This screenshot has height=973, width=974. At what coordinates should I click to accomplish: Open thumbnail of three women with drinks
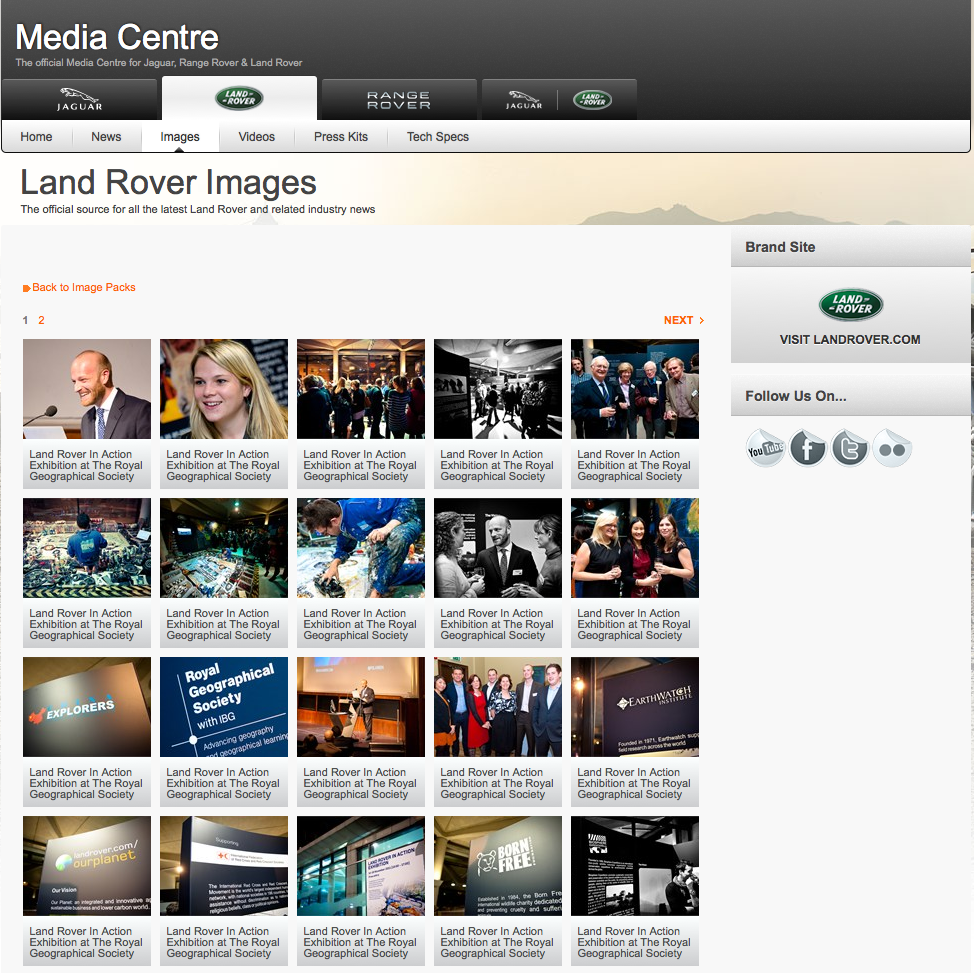click(x=635, y=548)
